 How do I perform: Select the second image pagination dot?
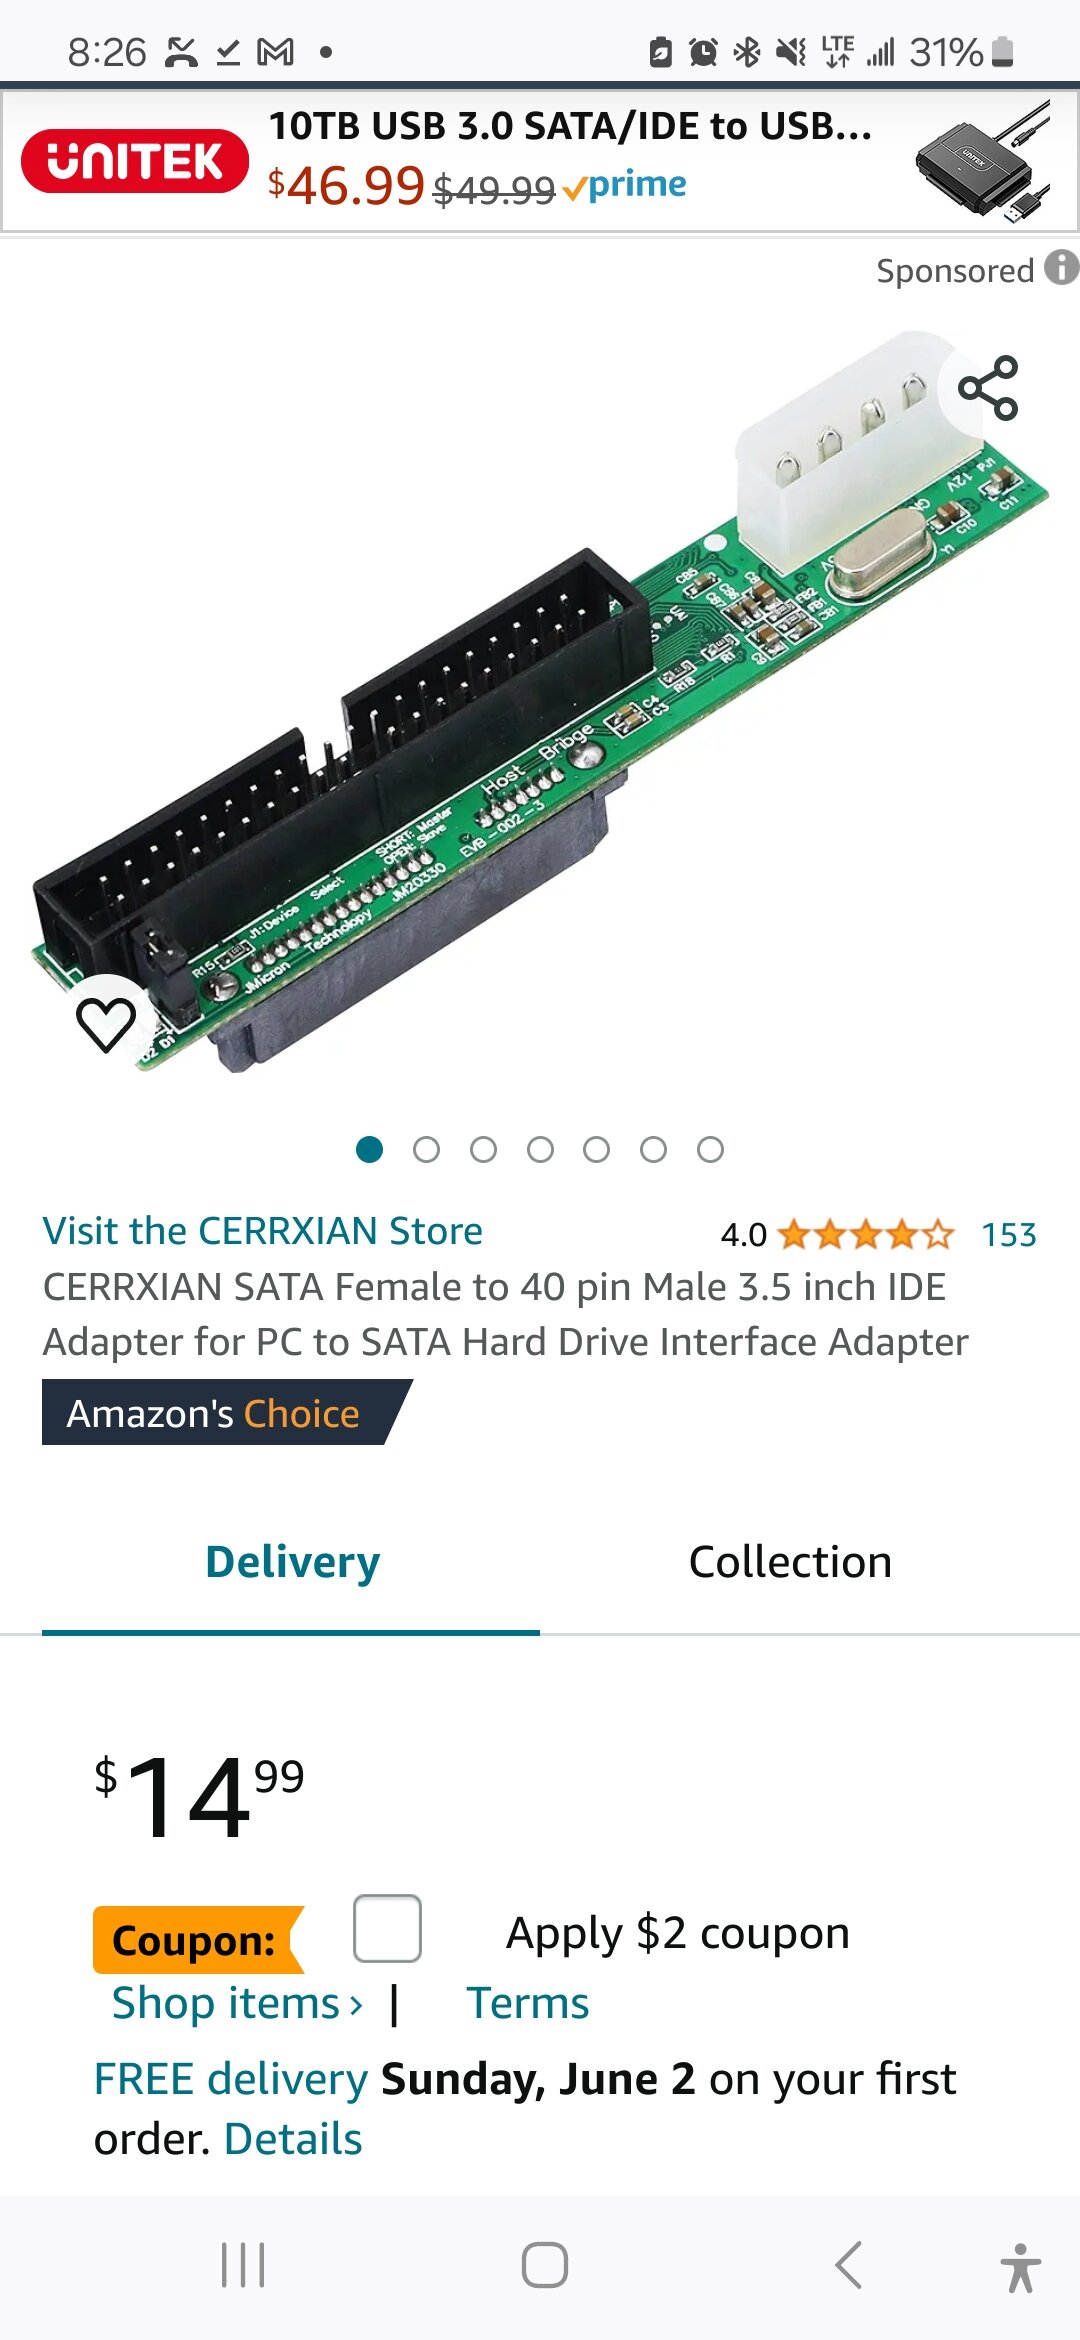tap(426, 1150)
